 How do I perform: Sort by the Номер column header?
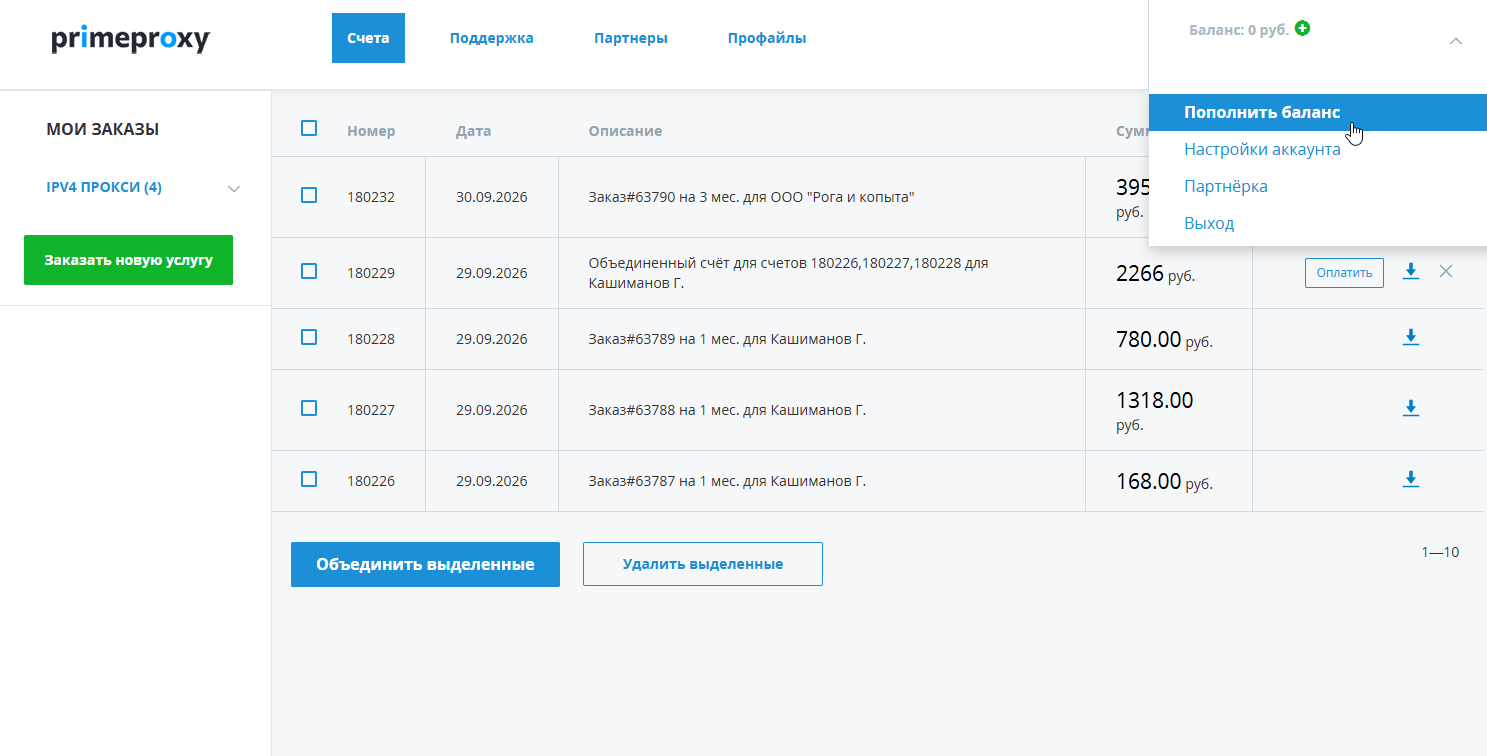coord(371,131)
